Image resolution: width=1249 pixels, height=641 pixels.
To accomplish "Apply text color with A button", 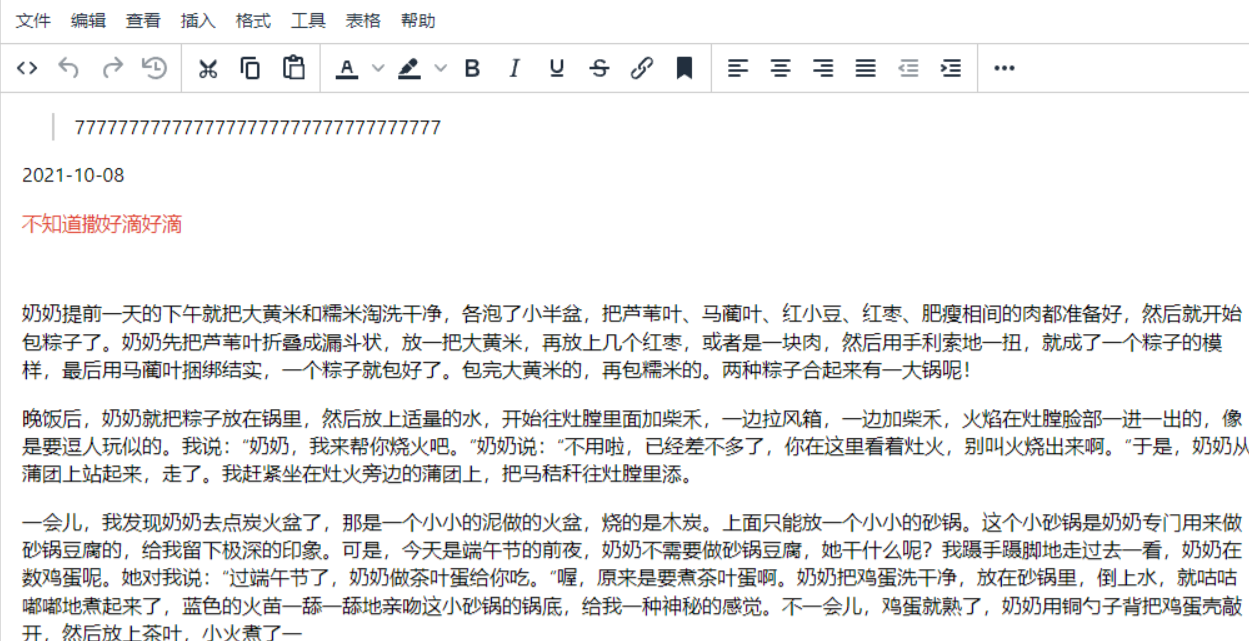I will tap(347, 68).
